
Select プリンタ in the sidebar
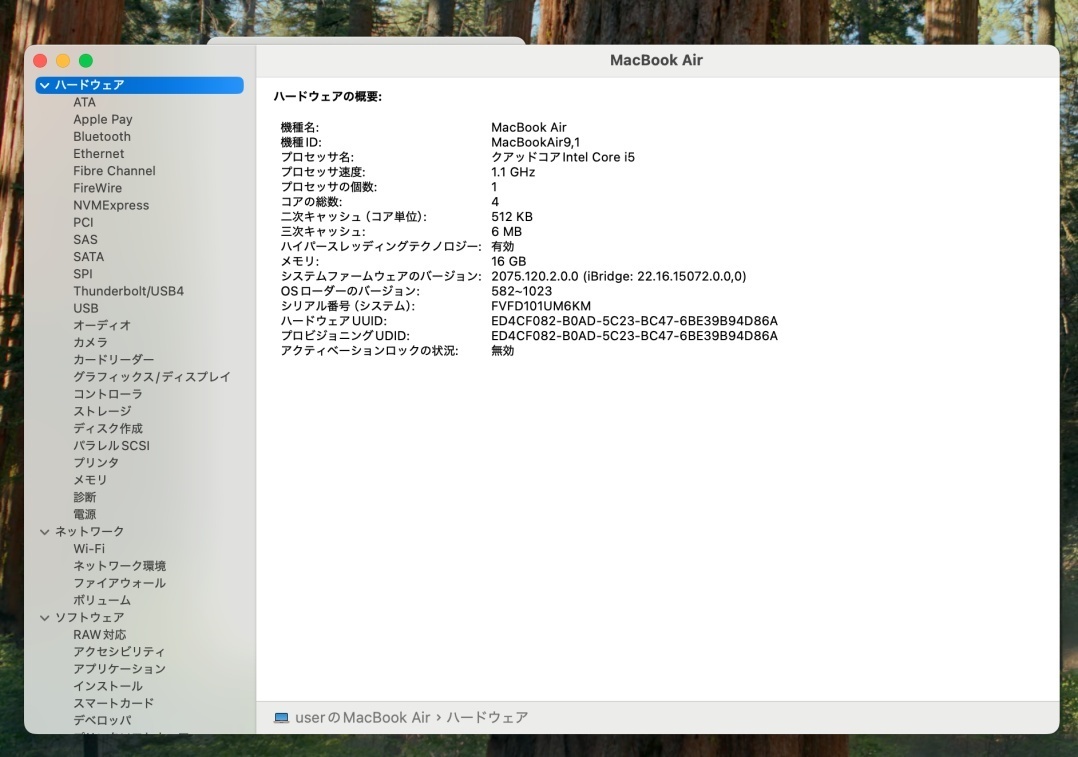[96, 463]
